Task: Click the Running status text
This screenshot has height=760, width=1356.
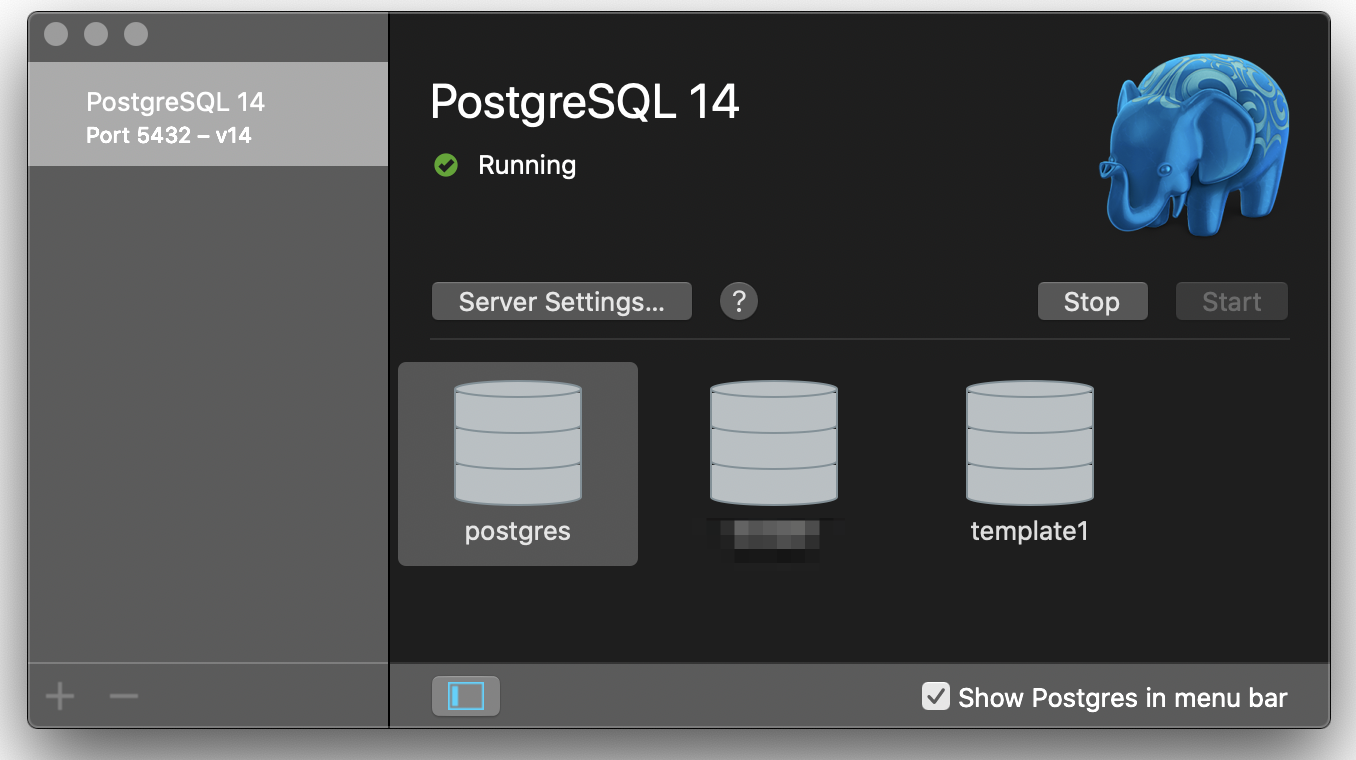Action: click(x=527, y=165)
